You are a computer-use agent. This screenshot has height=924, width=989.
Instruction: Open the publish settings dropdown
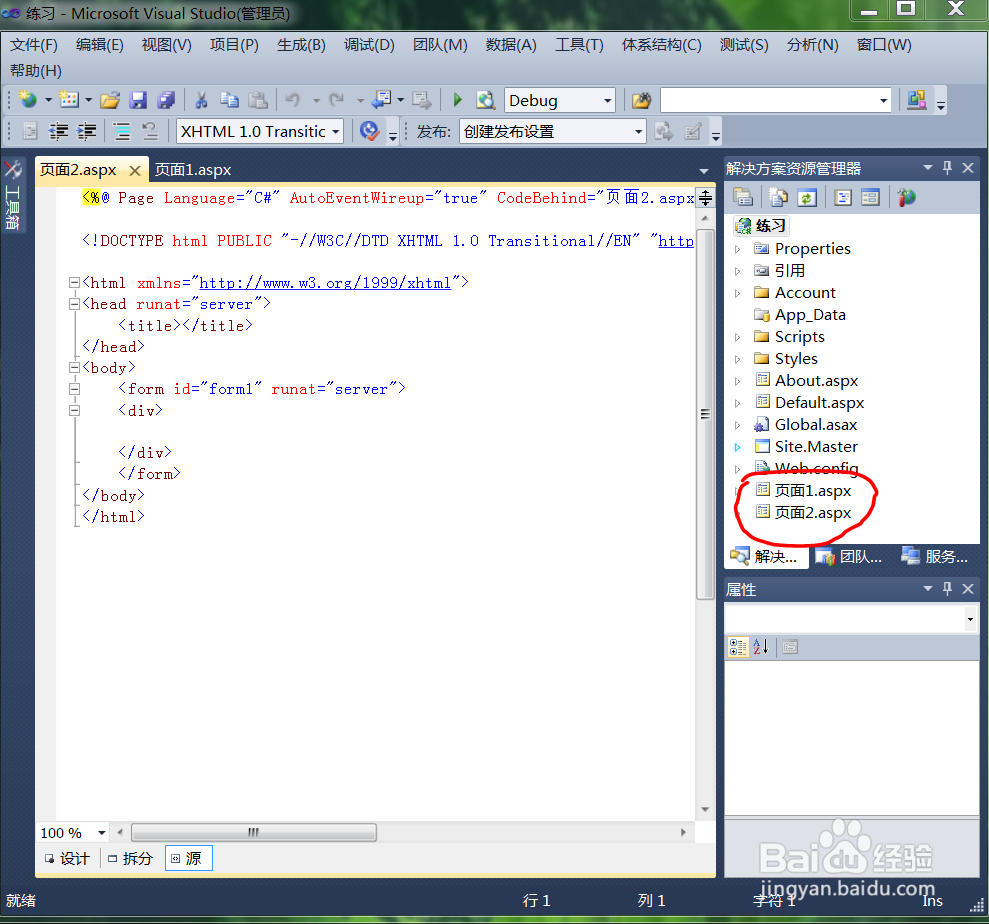point(638,132)
